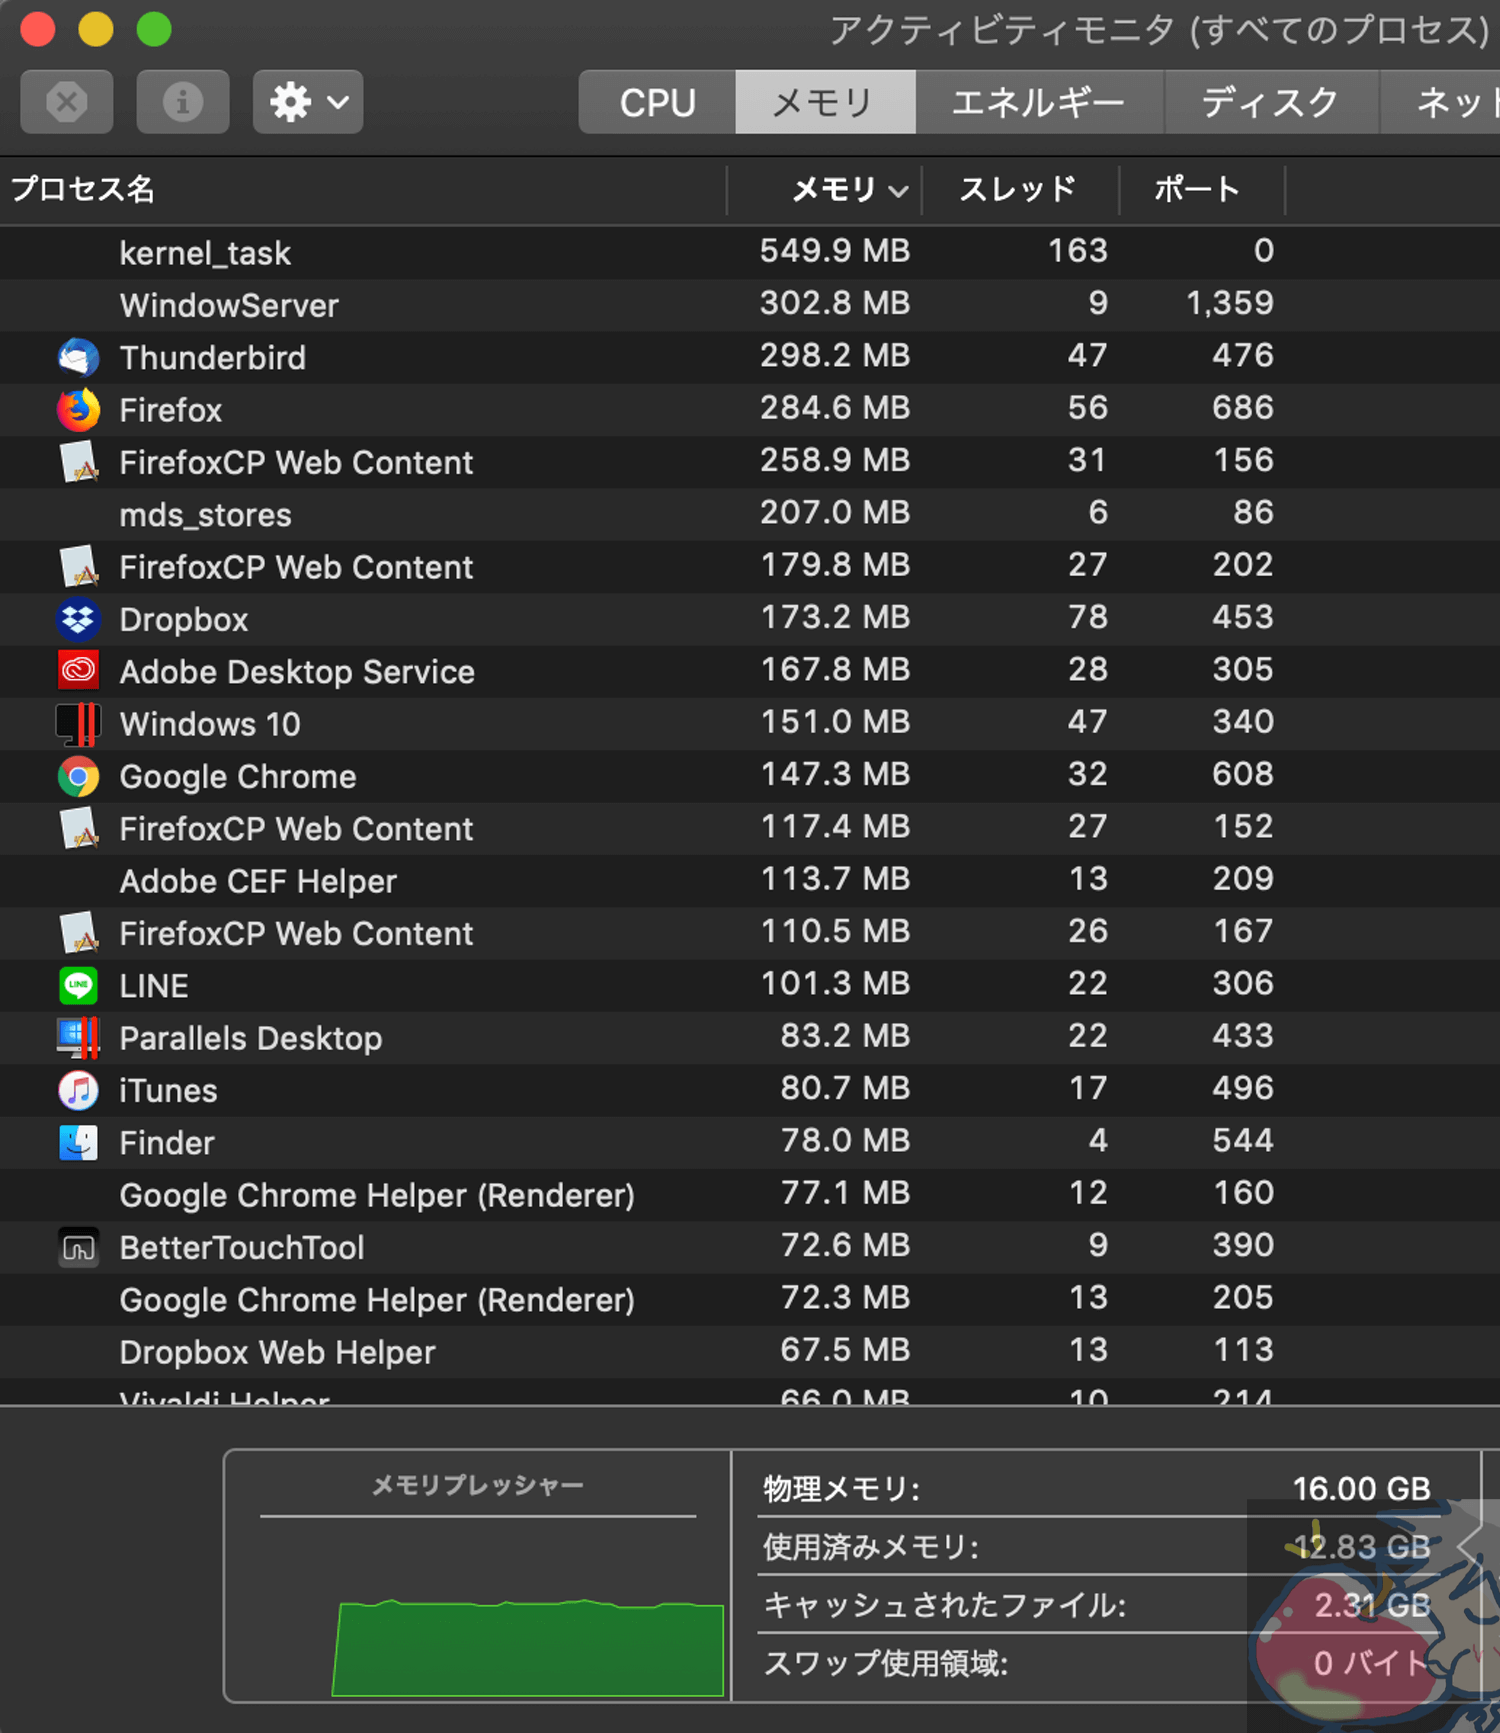Click the 使用済みメモリ label

coord(871,1547)
